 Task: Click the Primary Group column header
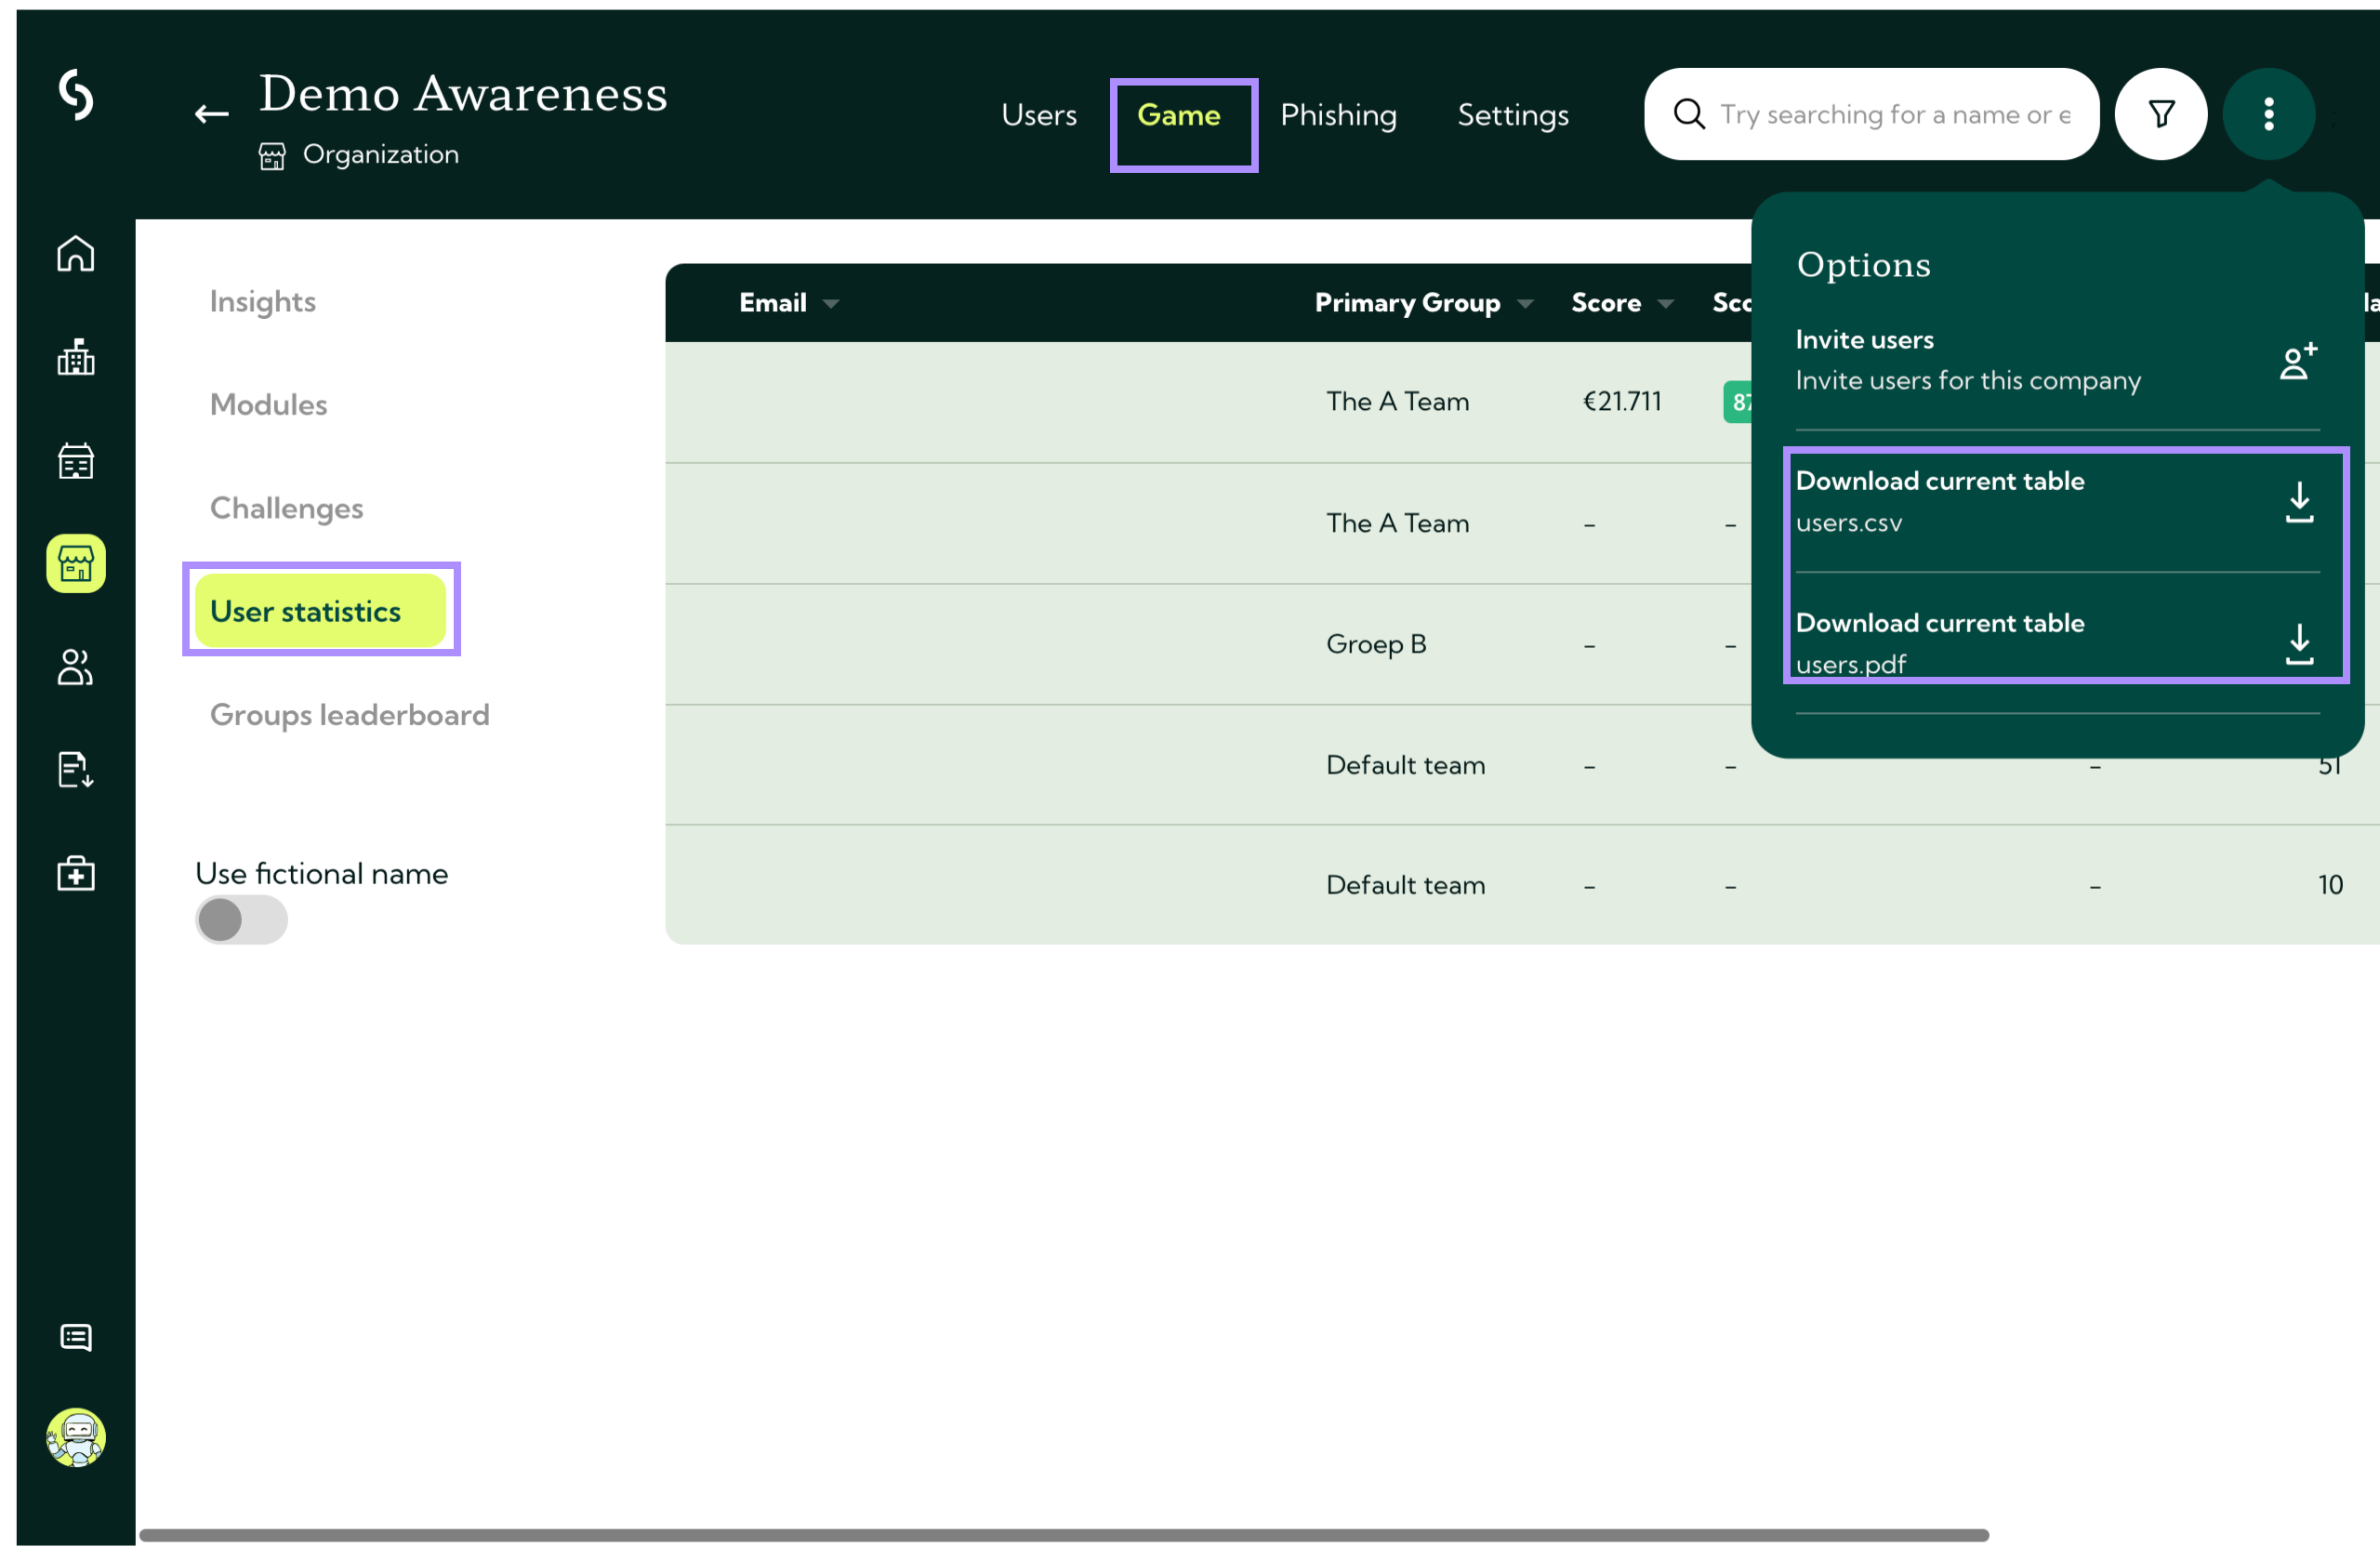(x=1407, y=303)
